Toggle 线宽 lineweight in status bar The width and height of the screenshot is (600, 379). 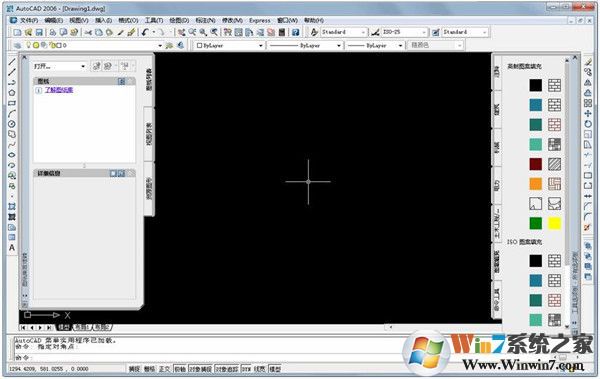pyautogui.click(x=259, y=369)
